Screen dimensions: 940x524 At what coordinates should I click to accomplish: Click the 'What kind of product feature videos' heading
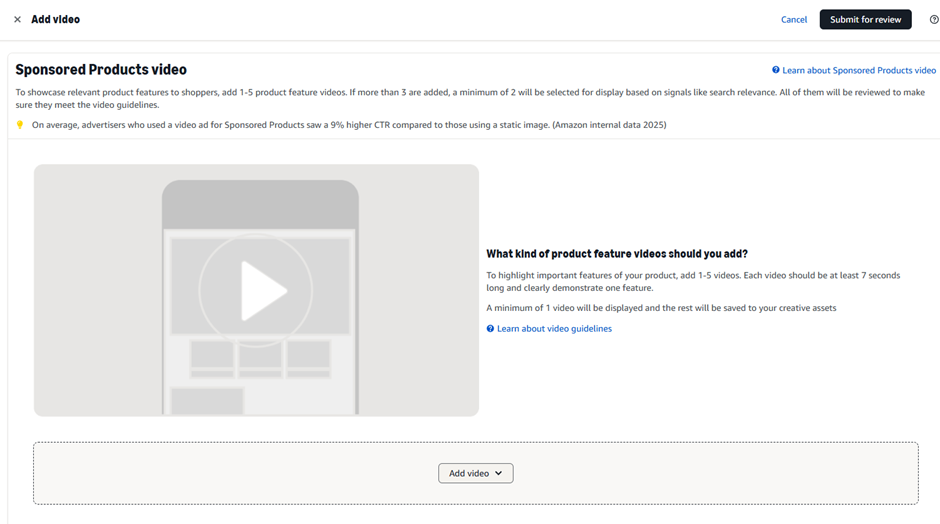[x=616, y=254]
